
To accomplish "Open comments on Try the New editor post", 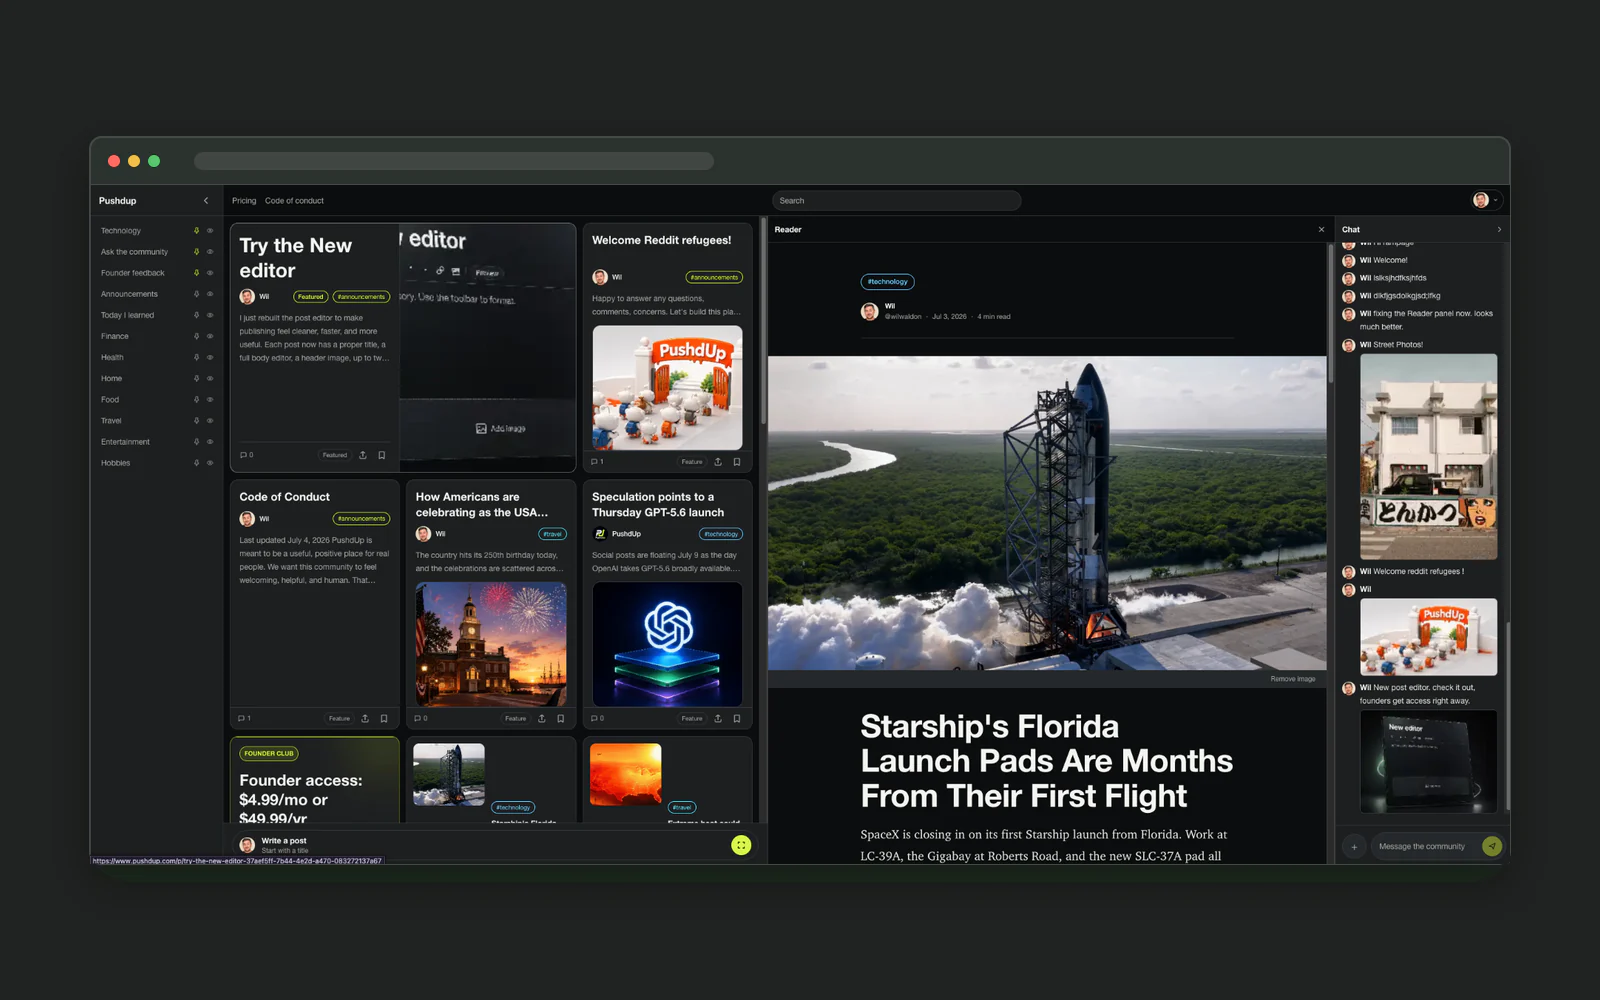I will tap(246, 455).
